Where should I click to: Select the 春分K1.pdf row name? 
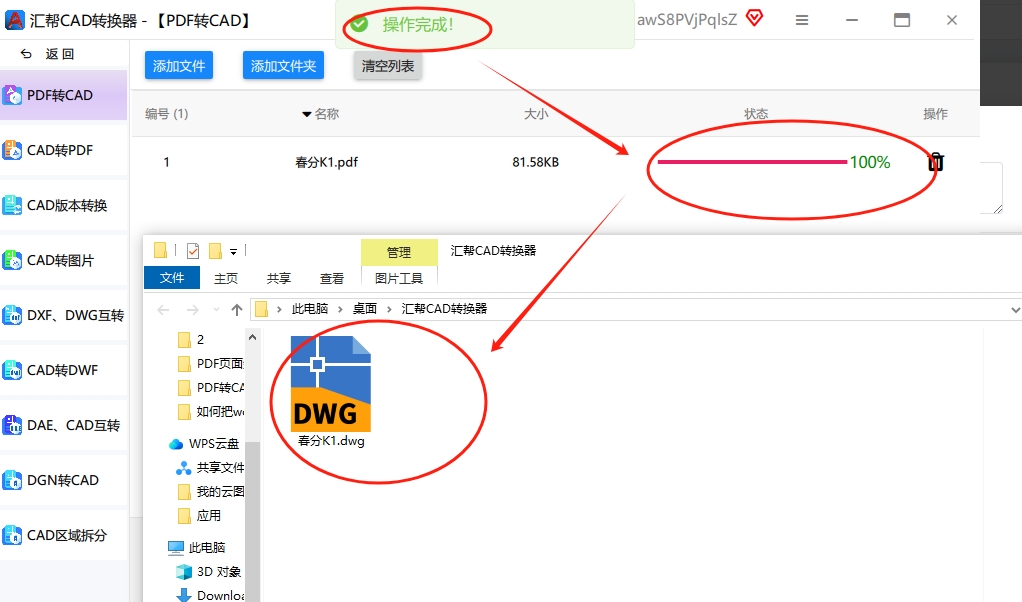click(x=327, y=162)
